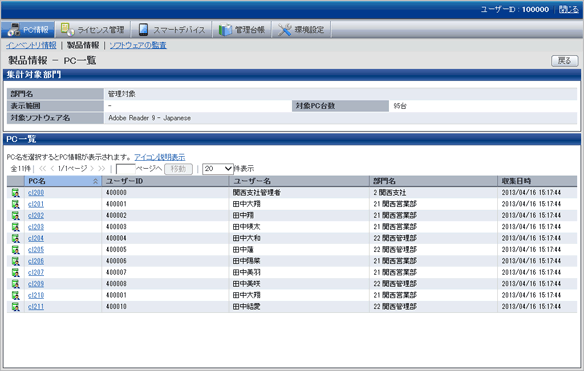Sort by the 収集日時 column header
This screenshot has height=371, width=584.
537,181
